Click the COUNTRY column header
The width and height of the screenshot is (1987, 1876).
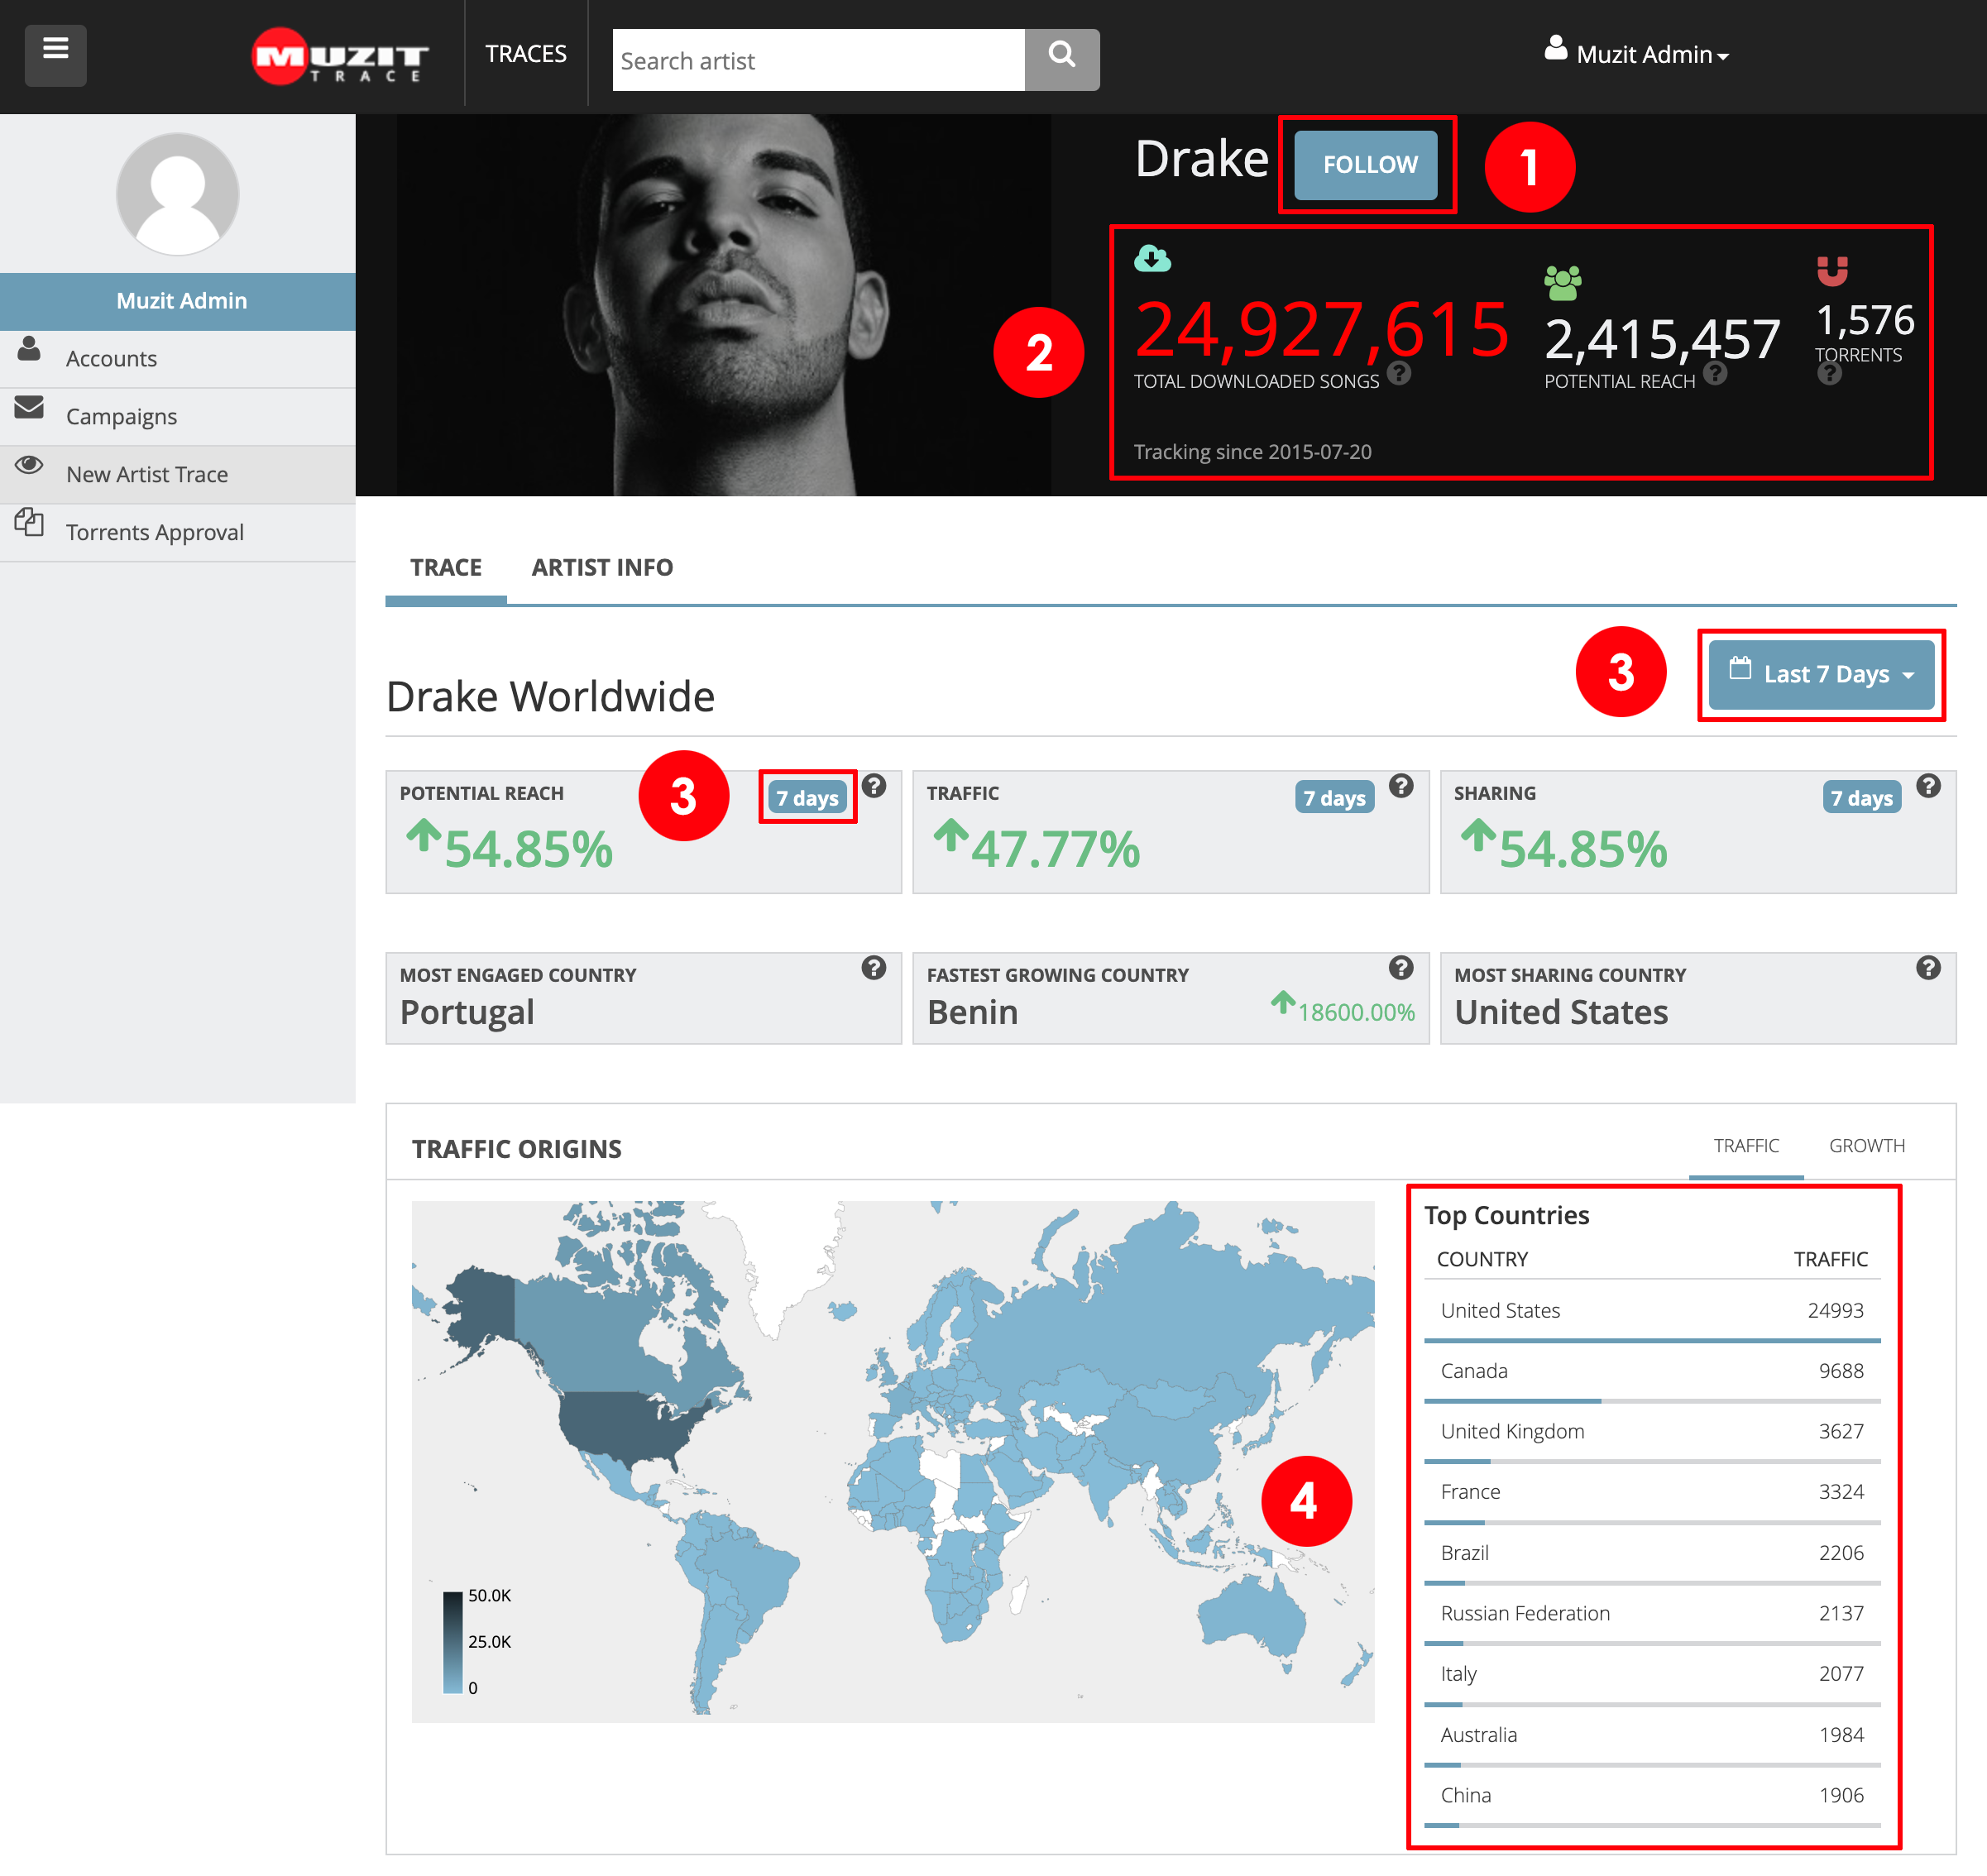(1482, 1259)
